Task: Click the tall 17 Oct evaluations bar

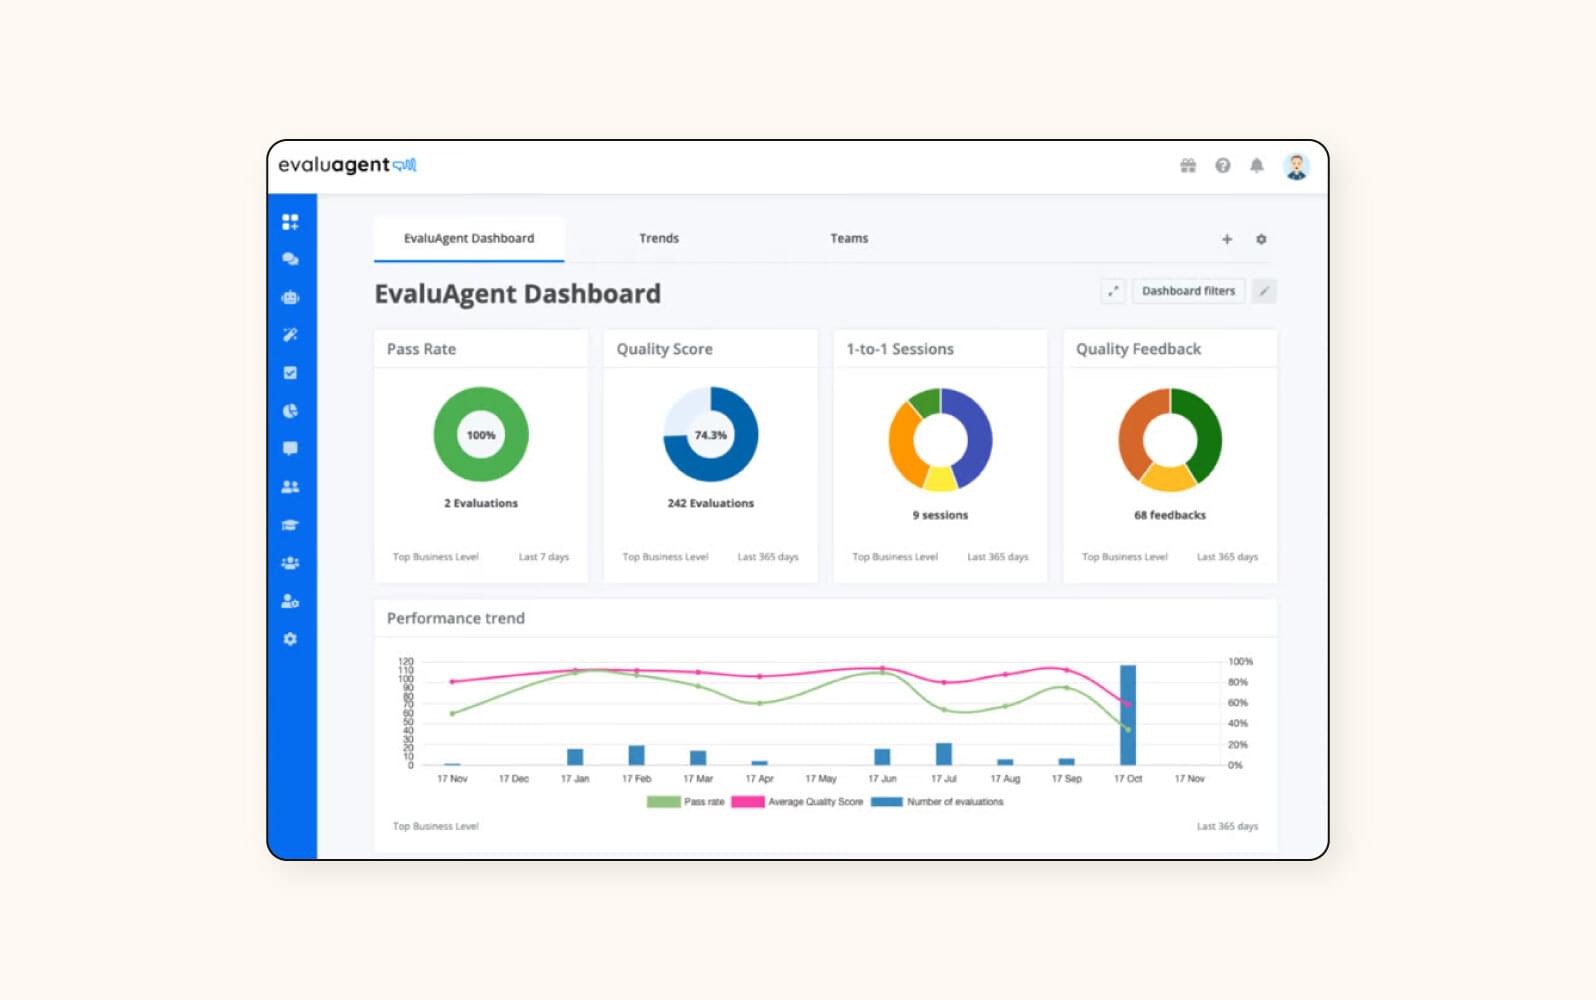Action: (1128, 715)
